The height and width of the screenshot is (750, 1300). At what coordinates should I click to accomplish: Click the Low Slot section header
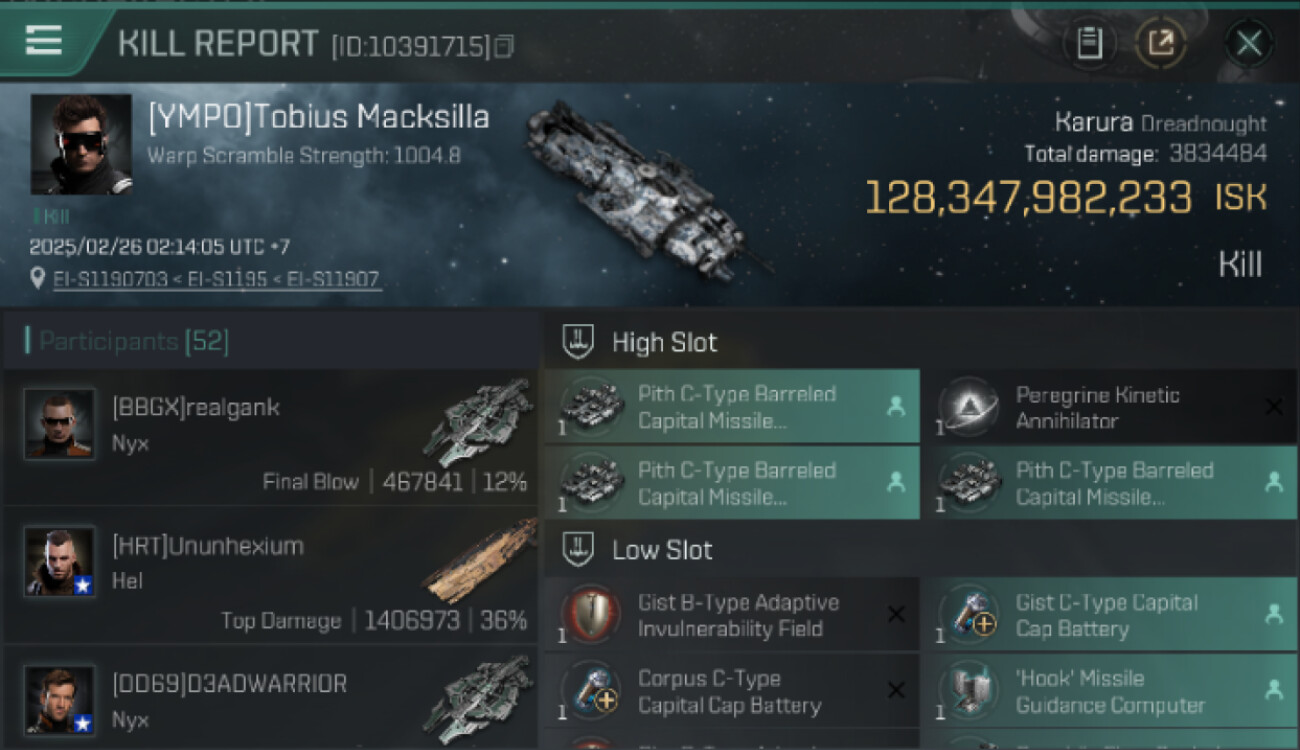click(662, 550)
